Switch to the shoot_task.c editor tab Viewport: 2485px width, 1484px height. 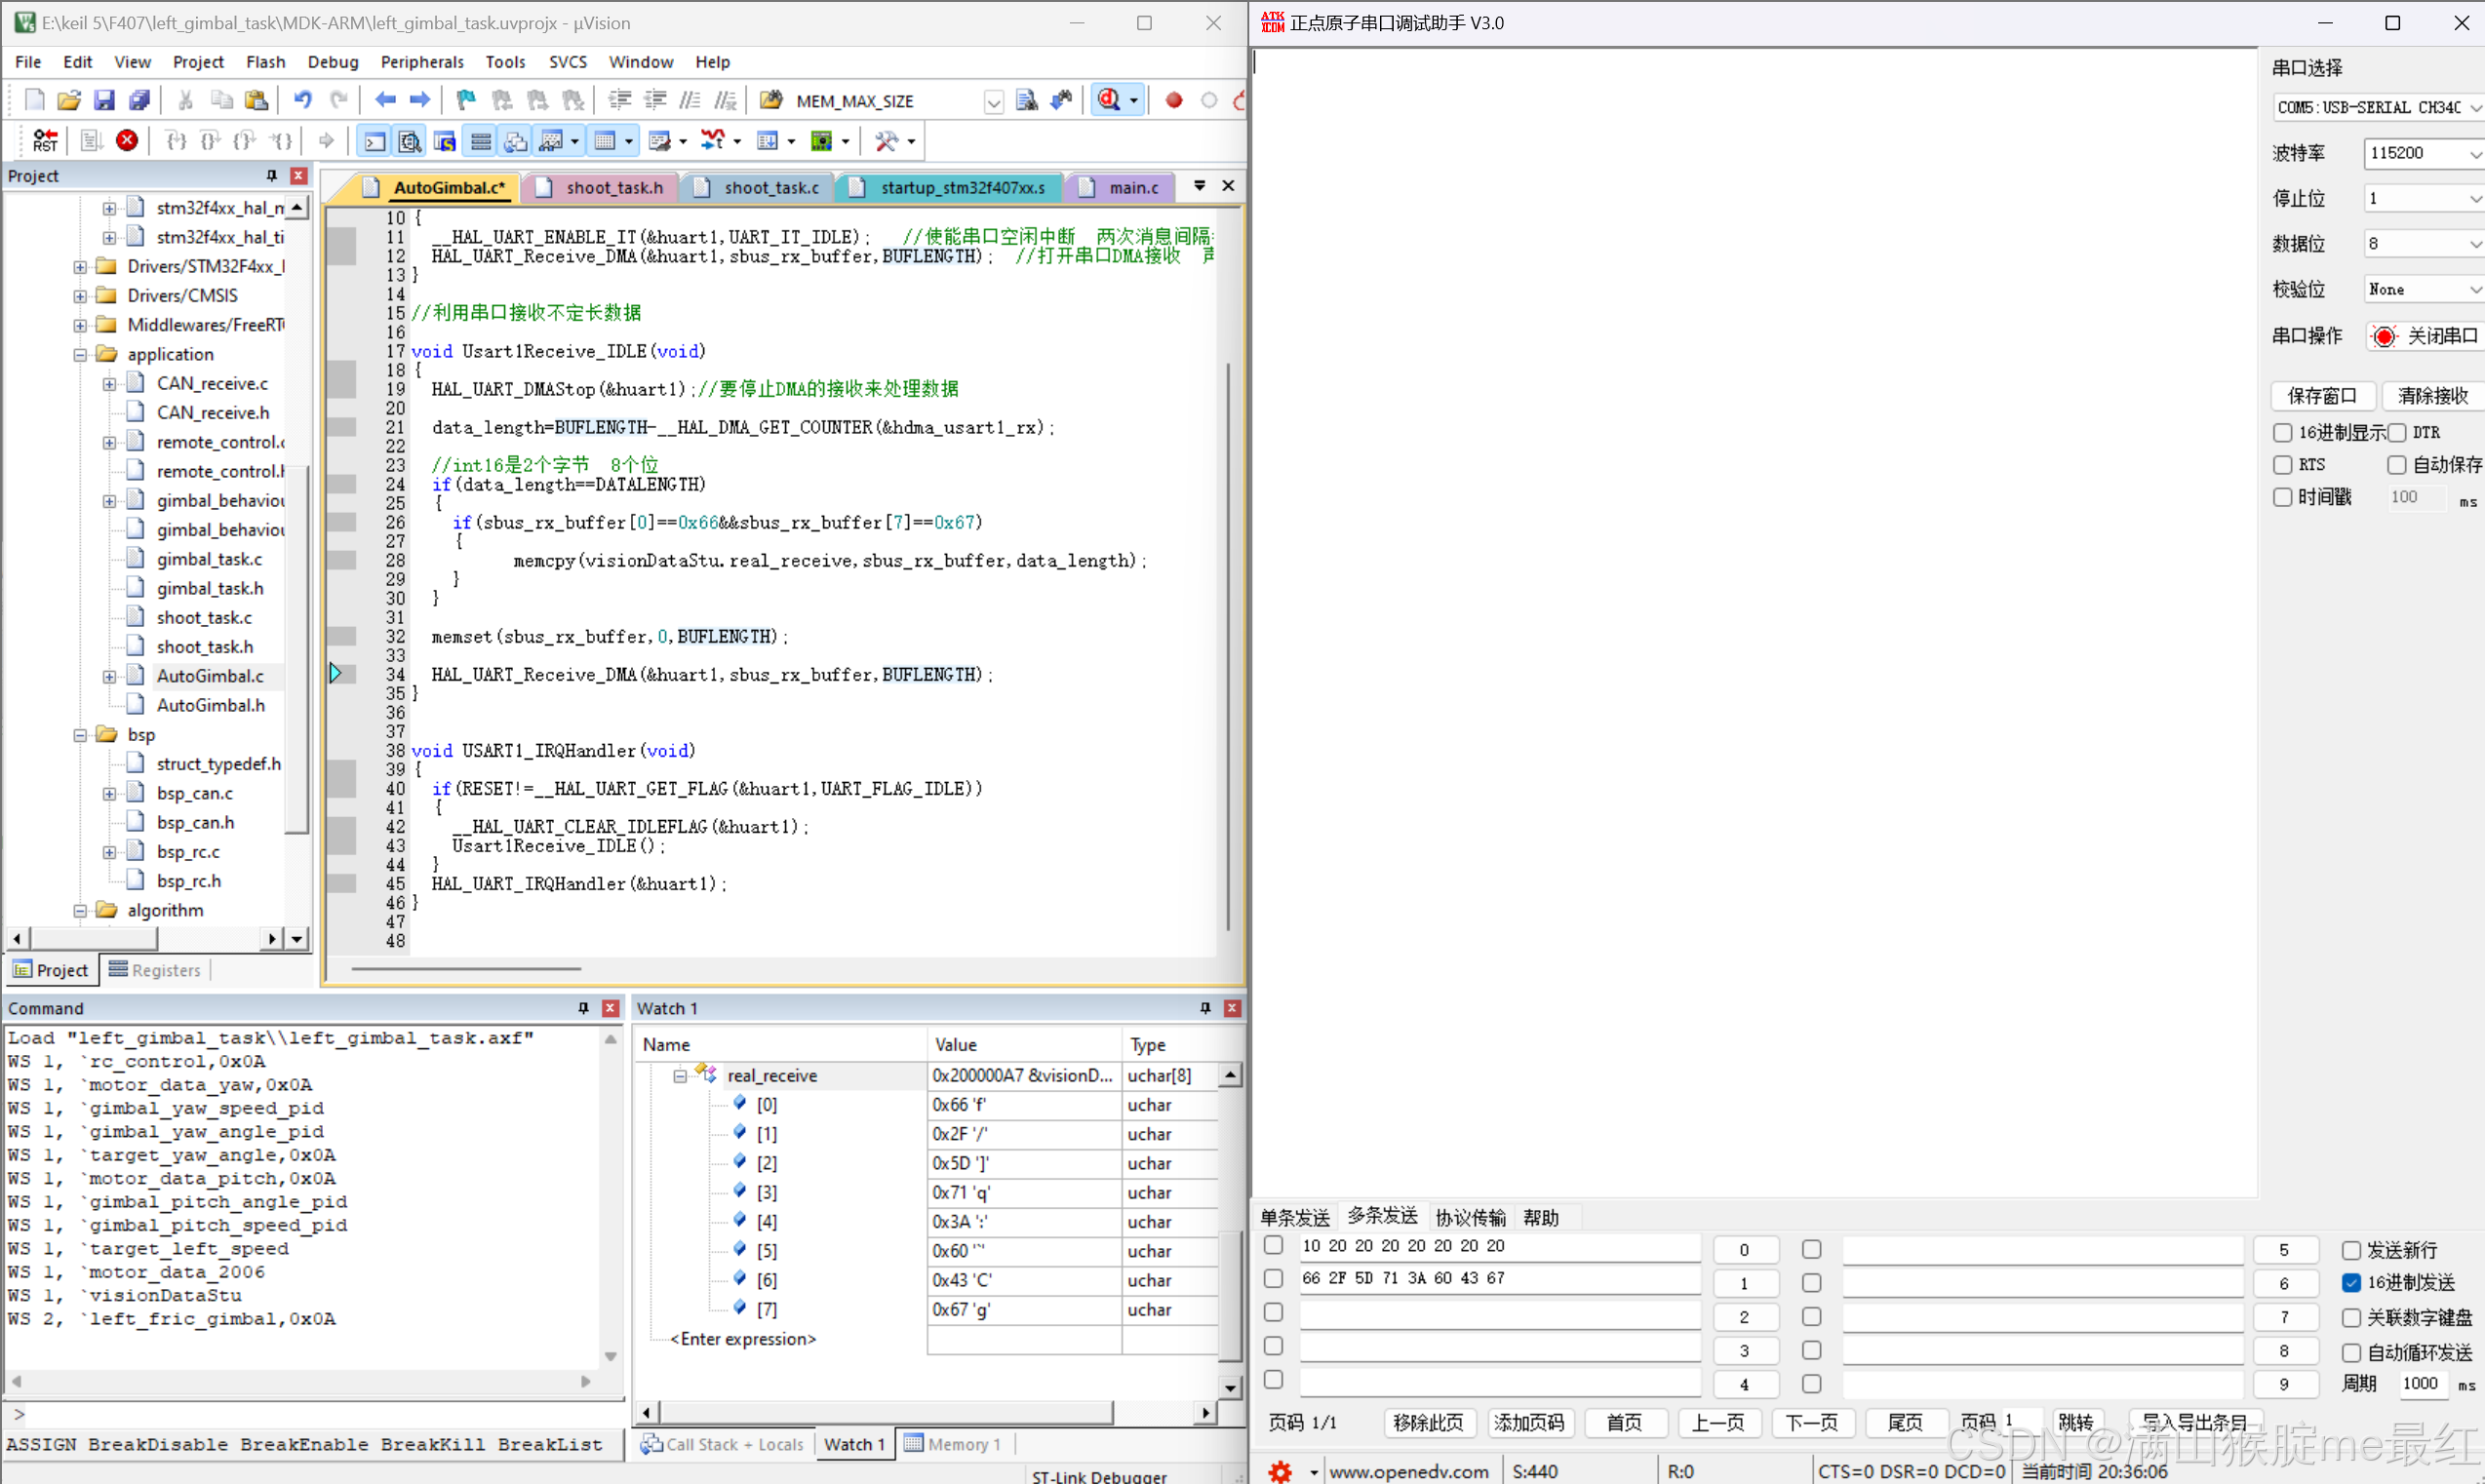click(771, 188)
